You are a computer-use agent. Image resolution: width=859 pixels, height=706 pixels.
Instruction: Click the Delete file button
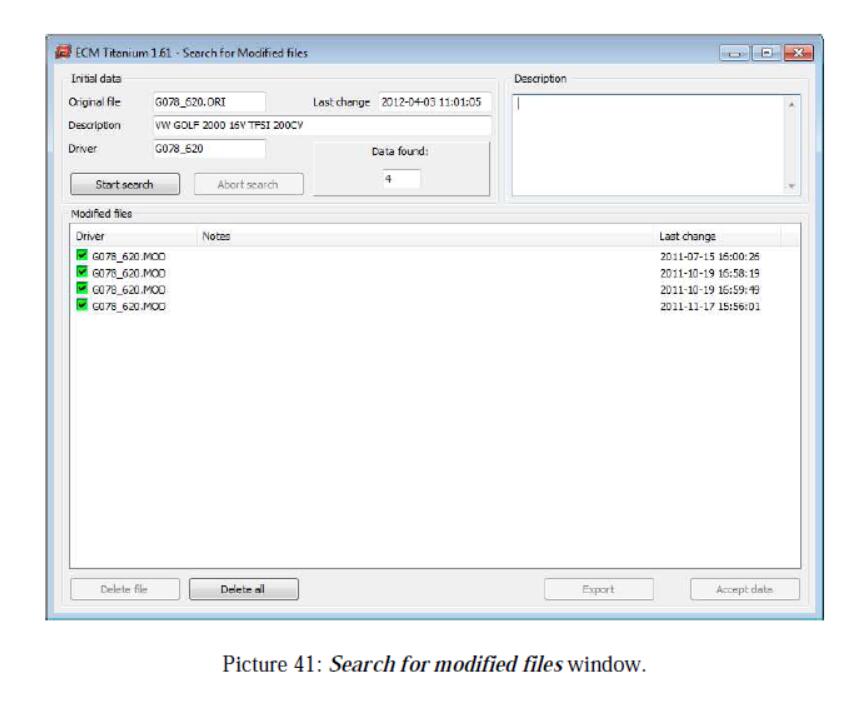125,589
